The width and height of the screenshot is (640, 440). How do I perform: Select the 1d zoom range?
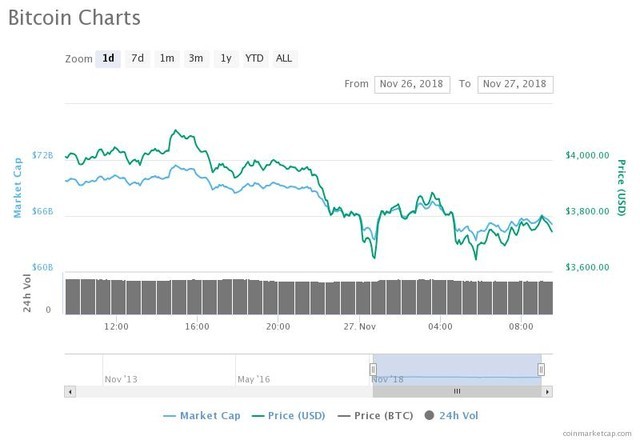pyautogui.click(x=108, y=58)
